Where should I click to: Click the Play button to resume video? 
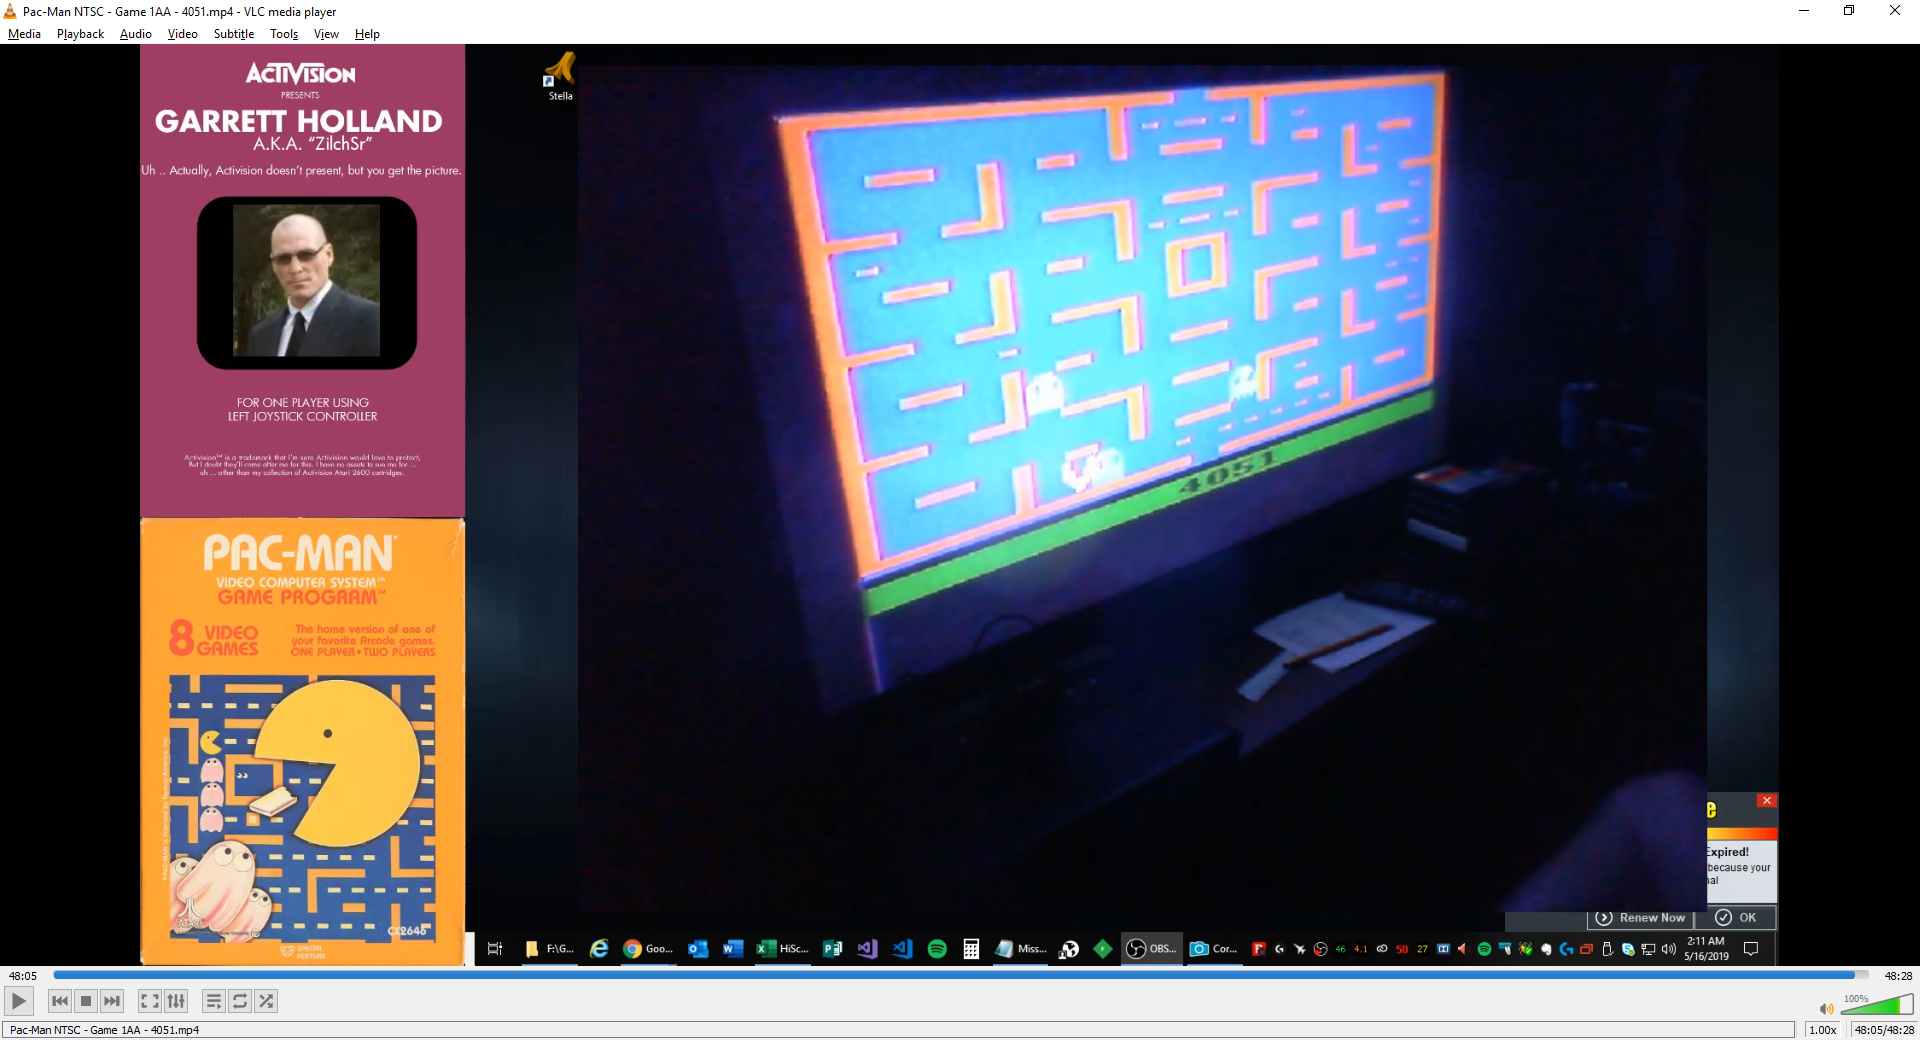click(19, 1001)
